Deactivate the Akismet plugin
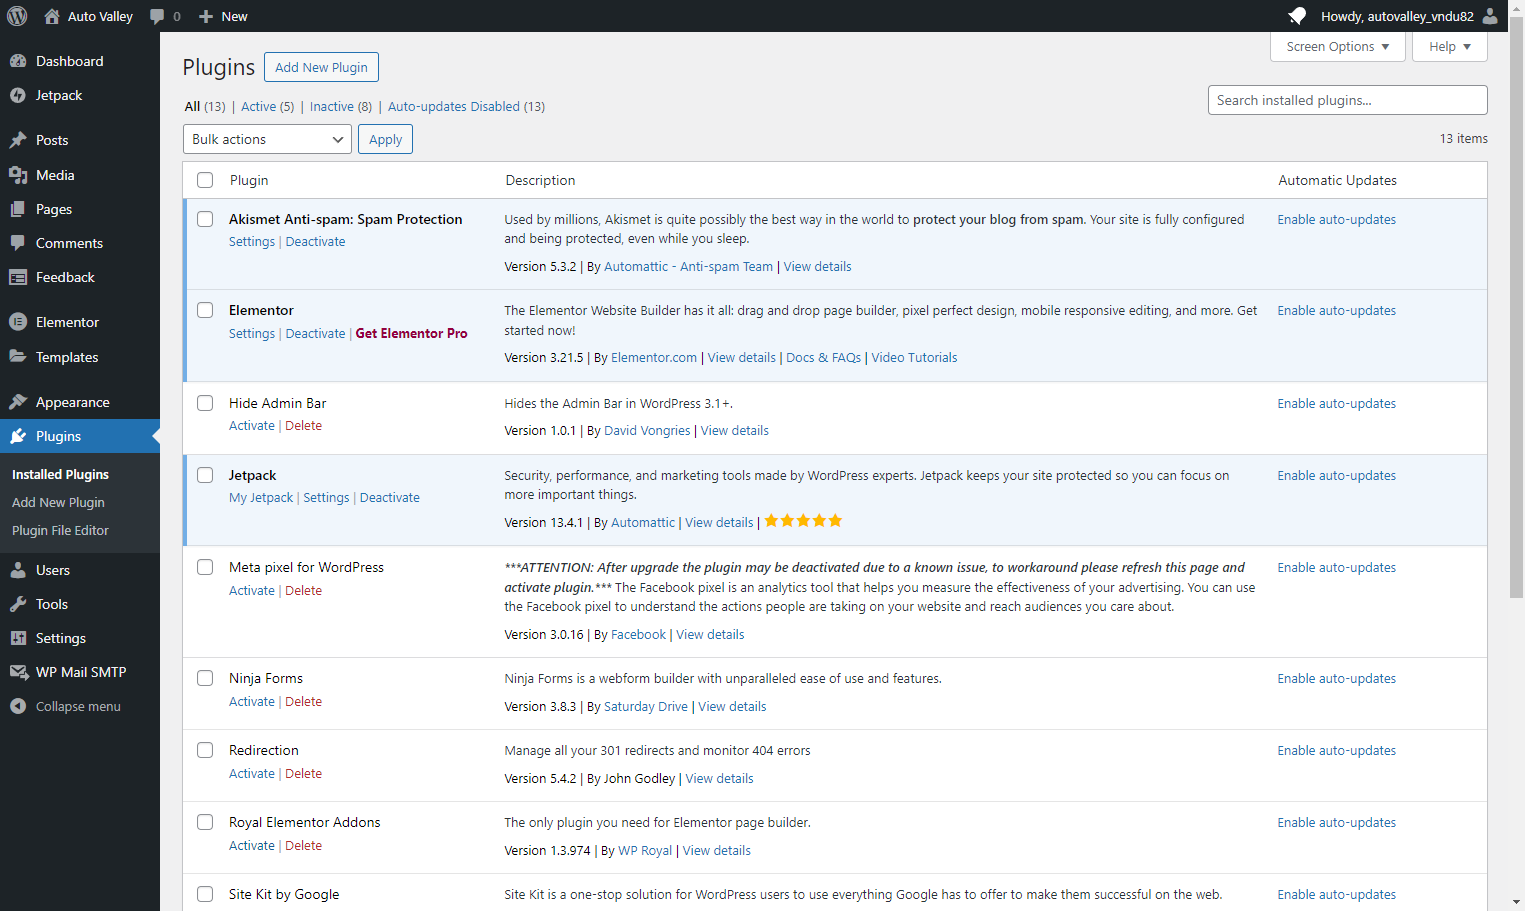This screenshot has width=1525, height=911. (315, 242)
